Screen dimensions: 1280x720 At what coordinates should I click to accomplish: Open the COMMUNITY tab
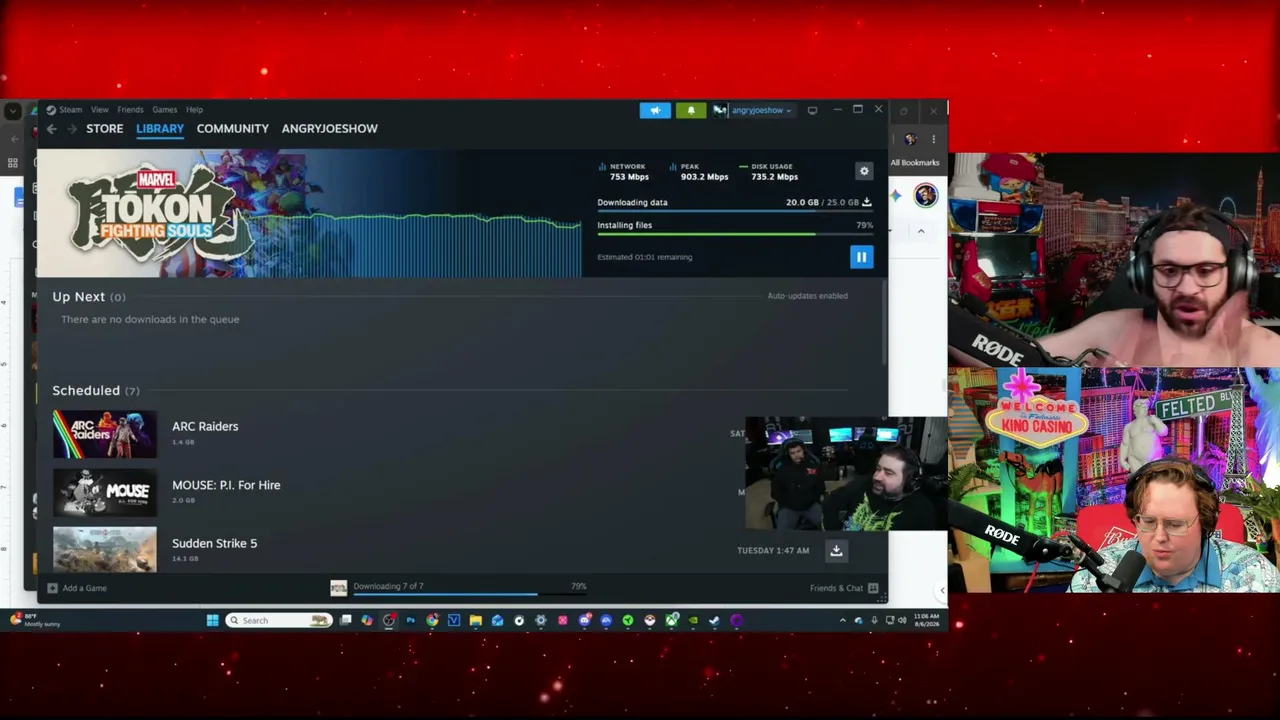coord(233,129)
